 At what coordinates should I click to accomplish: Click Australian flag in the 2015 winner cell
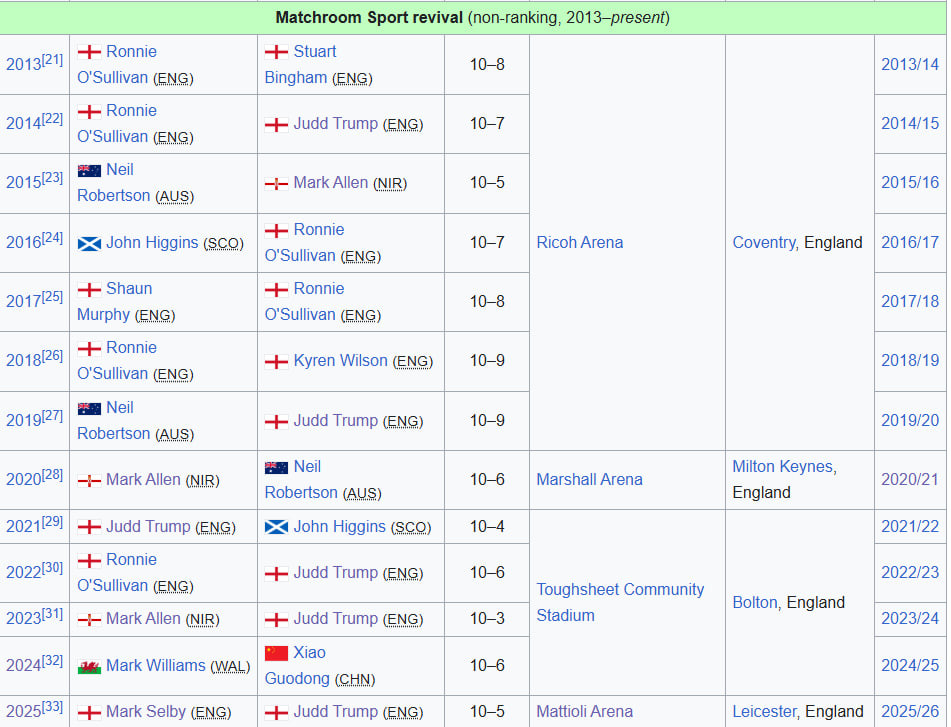(89, 170)
